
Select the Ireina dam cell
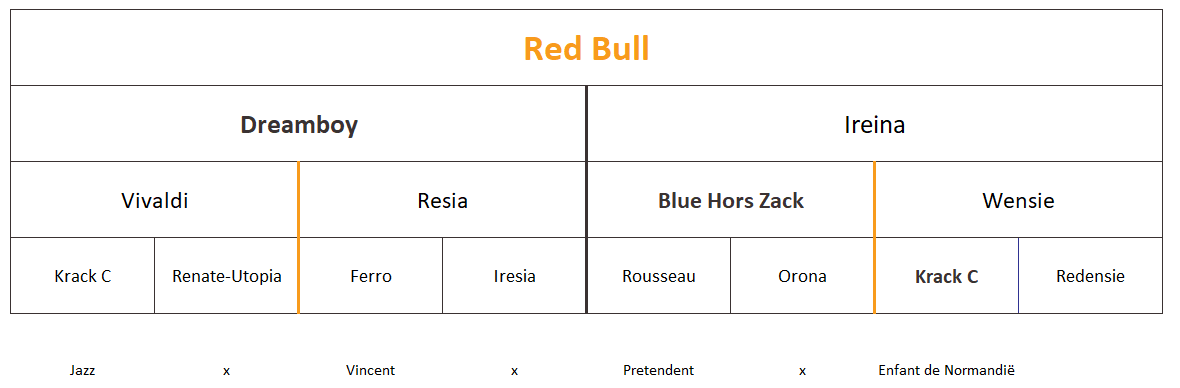click(874, 124)
